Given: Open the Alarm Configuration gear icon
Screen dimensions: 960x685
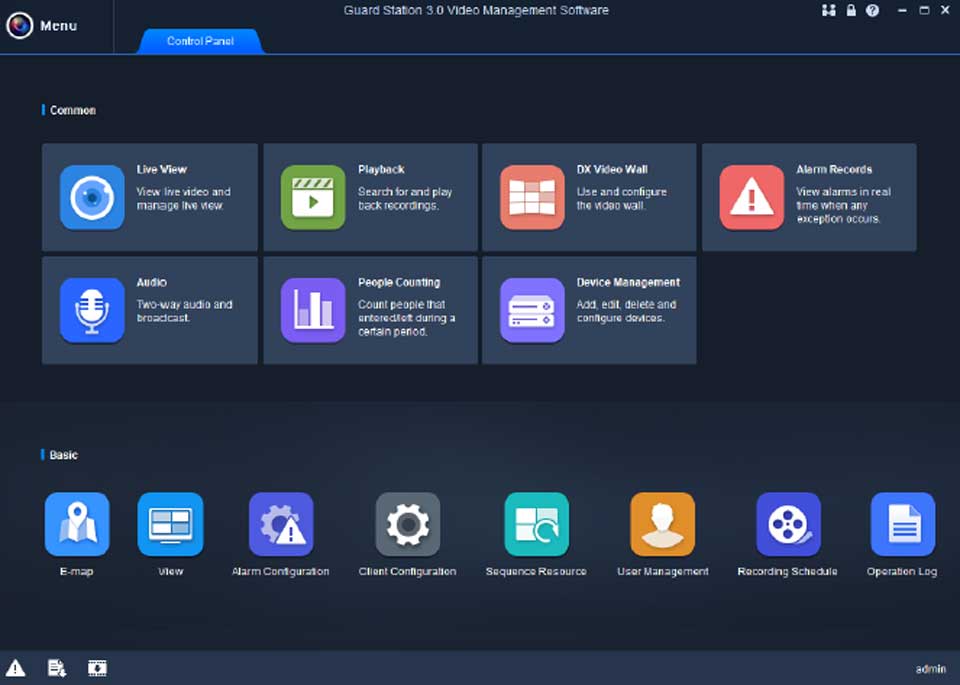Looking at the screenshot, I should coord(281,524).
